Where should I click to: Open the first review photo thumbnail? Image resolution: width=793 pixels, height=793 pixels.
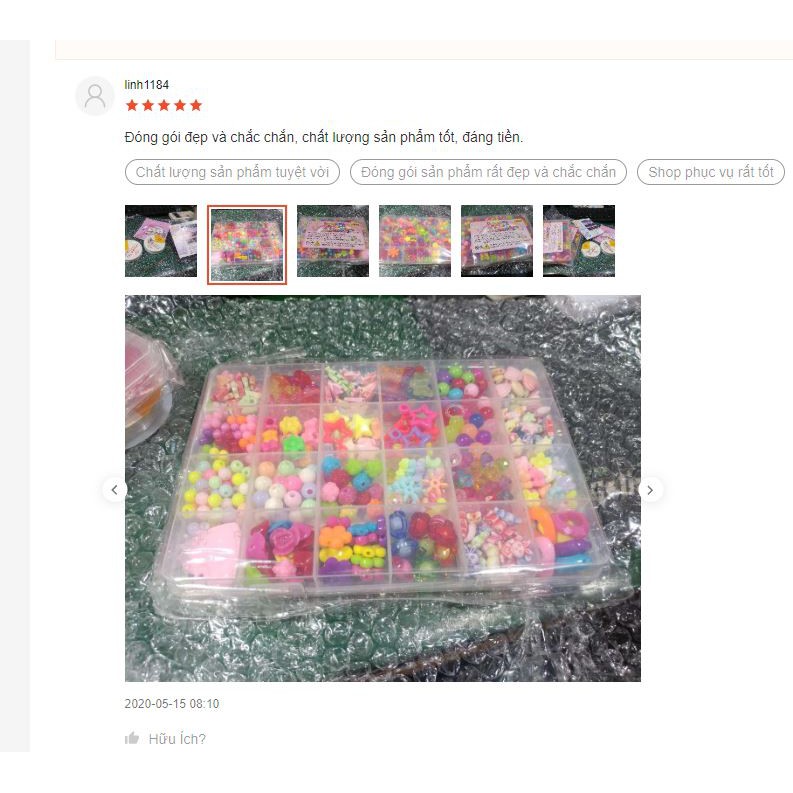(x=161, y=241)
